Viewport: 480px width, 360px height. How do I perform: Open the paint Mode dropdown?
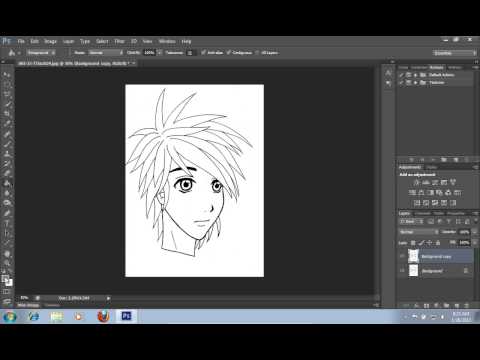(x=106, y=53)
